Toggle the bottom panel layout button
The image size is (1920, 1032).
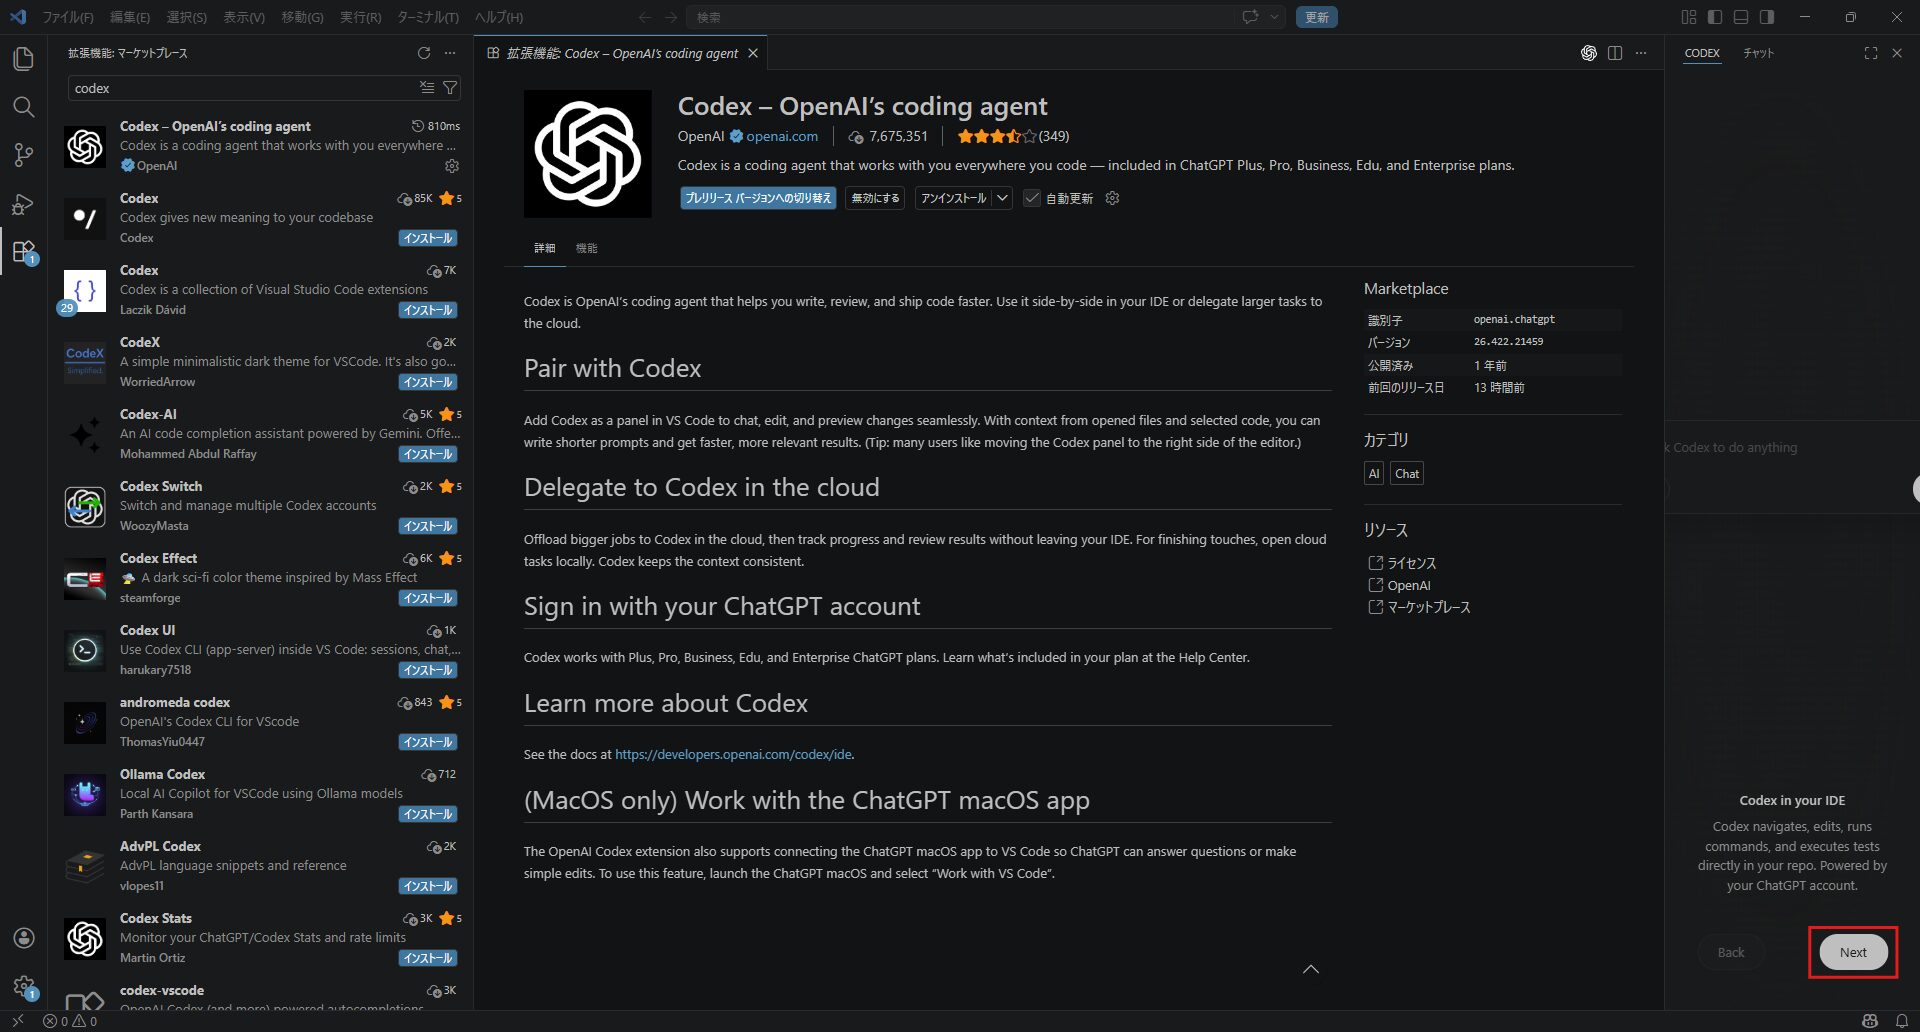[x=1741, y=17]
